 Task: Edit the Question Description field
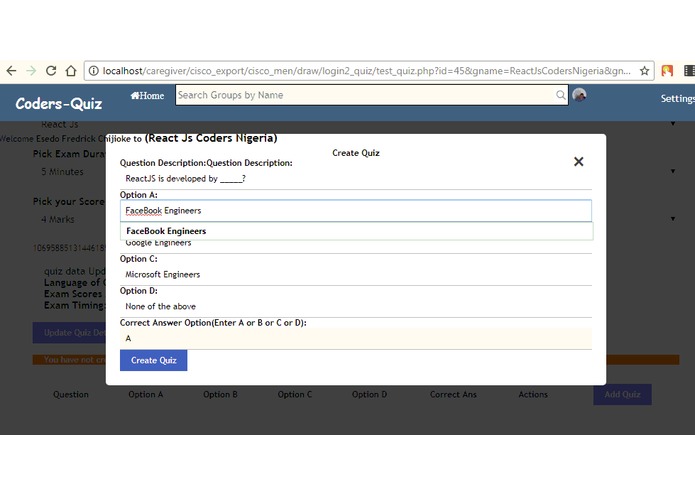click(x=355, y=179)
